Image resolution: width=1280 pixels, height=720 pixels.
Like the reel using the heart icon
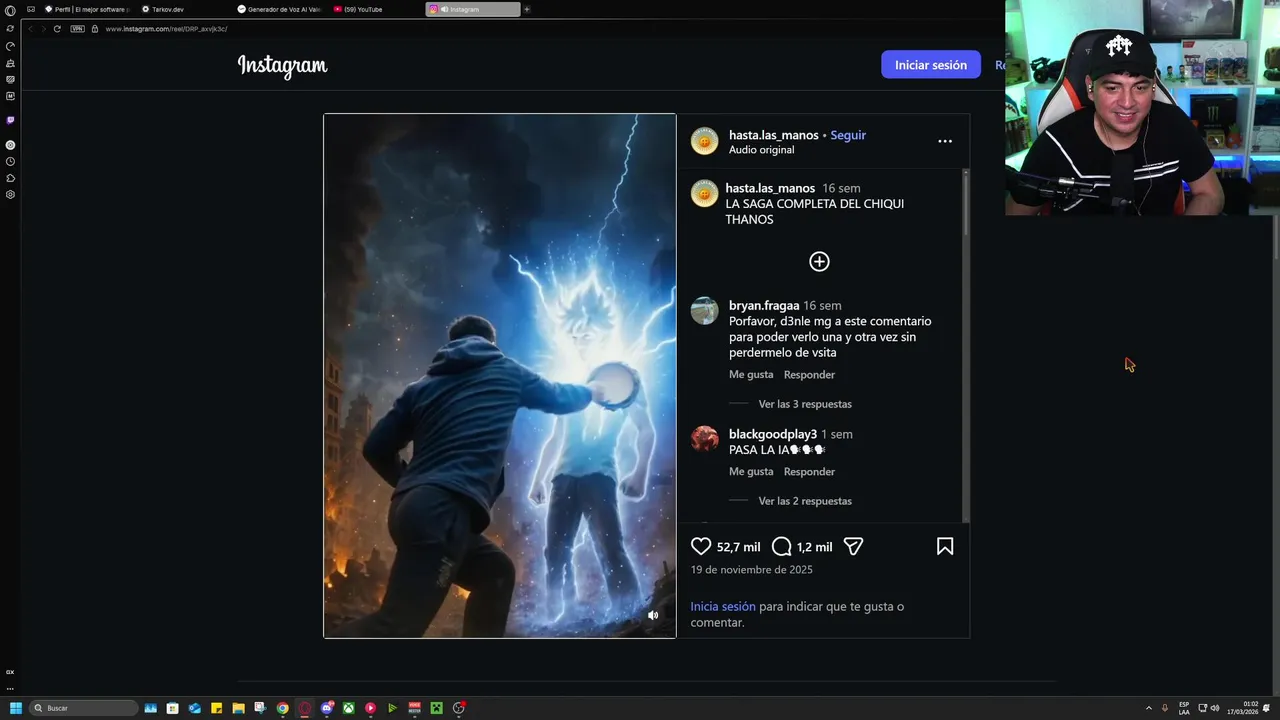click(701, 547)
